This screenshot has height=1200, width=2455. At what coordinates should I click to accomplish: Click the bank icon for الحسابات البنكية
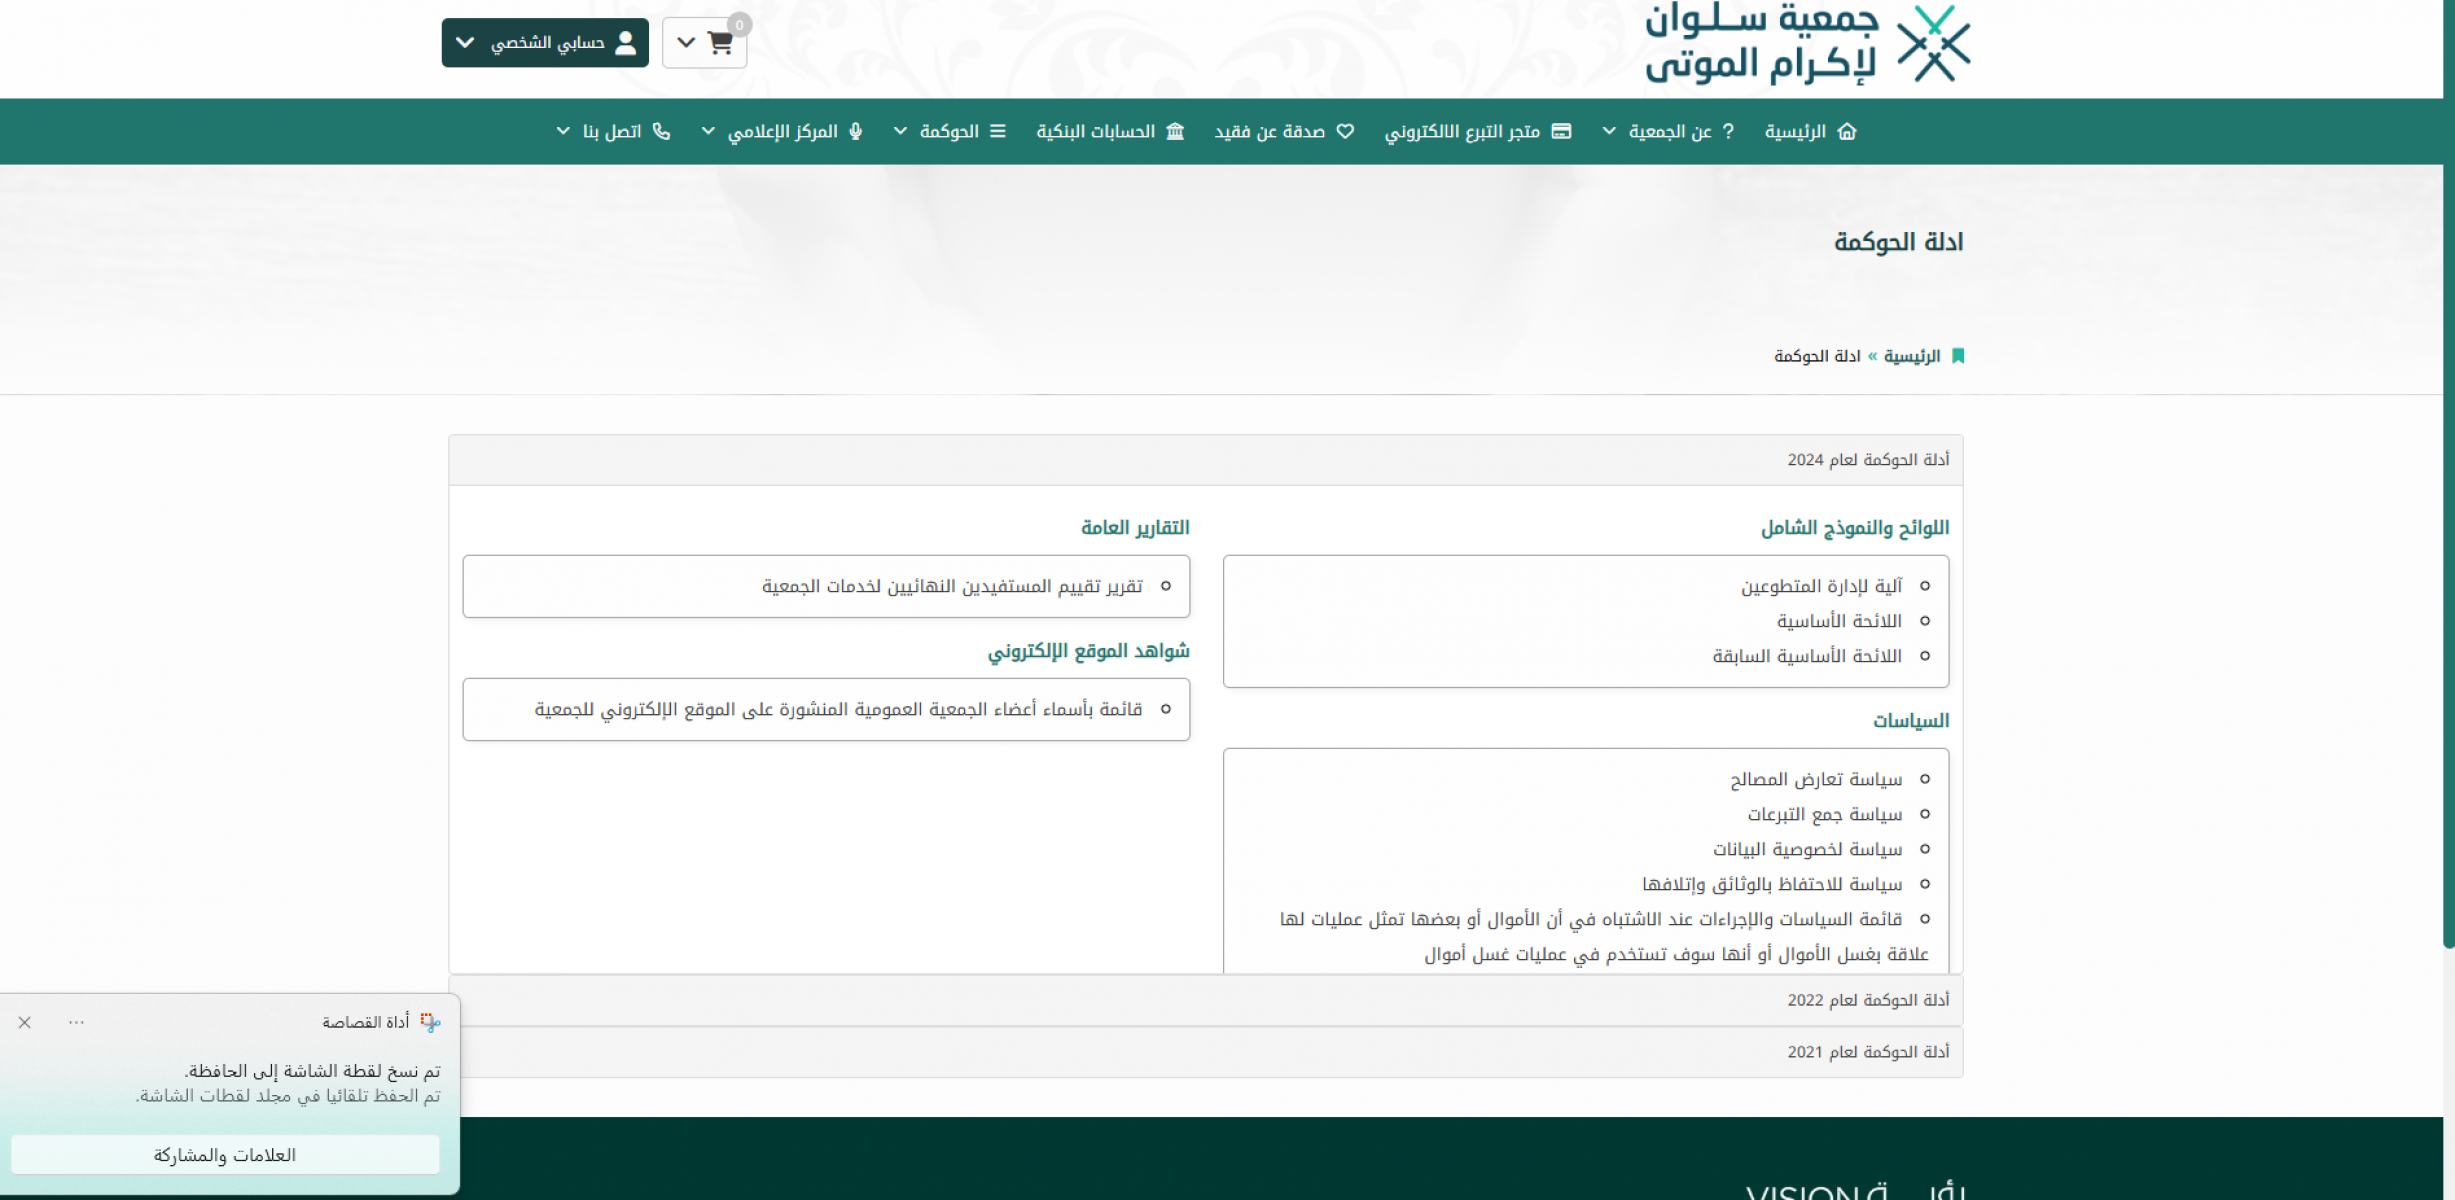(x=1175, y=131)
